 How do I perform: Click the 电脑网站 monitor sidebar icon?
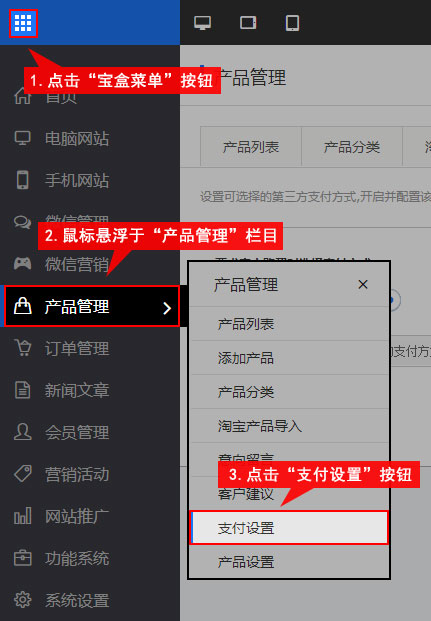click(22, 138)
